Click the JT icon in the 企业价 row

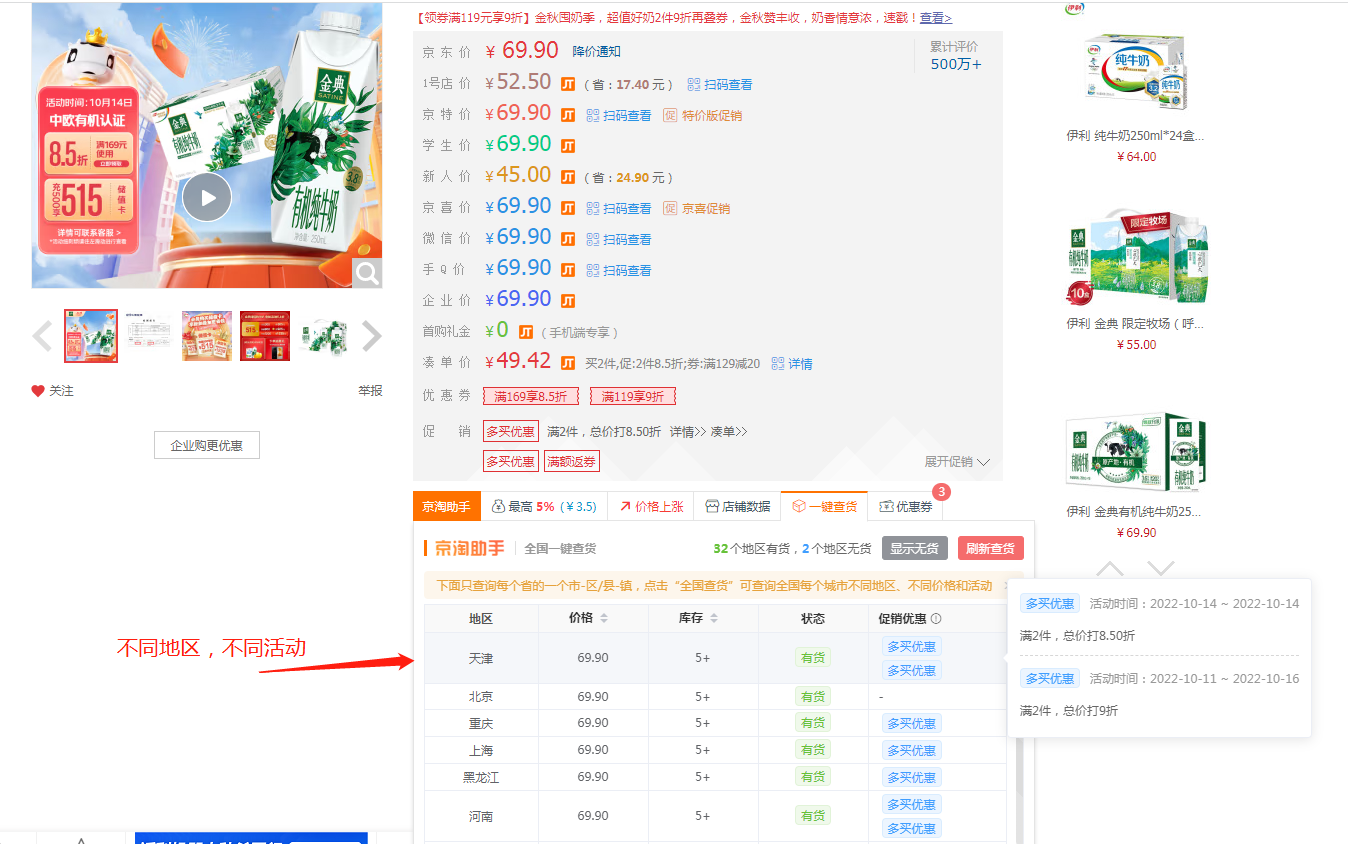tap(568, 301)
